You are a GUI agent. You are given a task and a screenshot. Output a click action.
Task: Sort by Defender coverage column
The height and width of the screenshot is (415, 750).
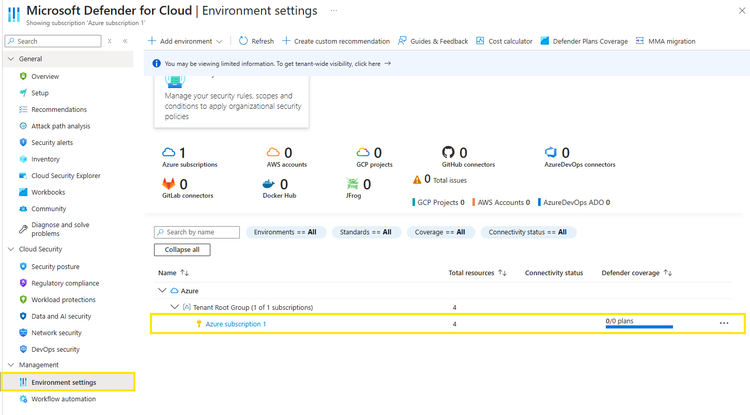[637, 273]
